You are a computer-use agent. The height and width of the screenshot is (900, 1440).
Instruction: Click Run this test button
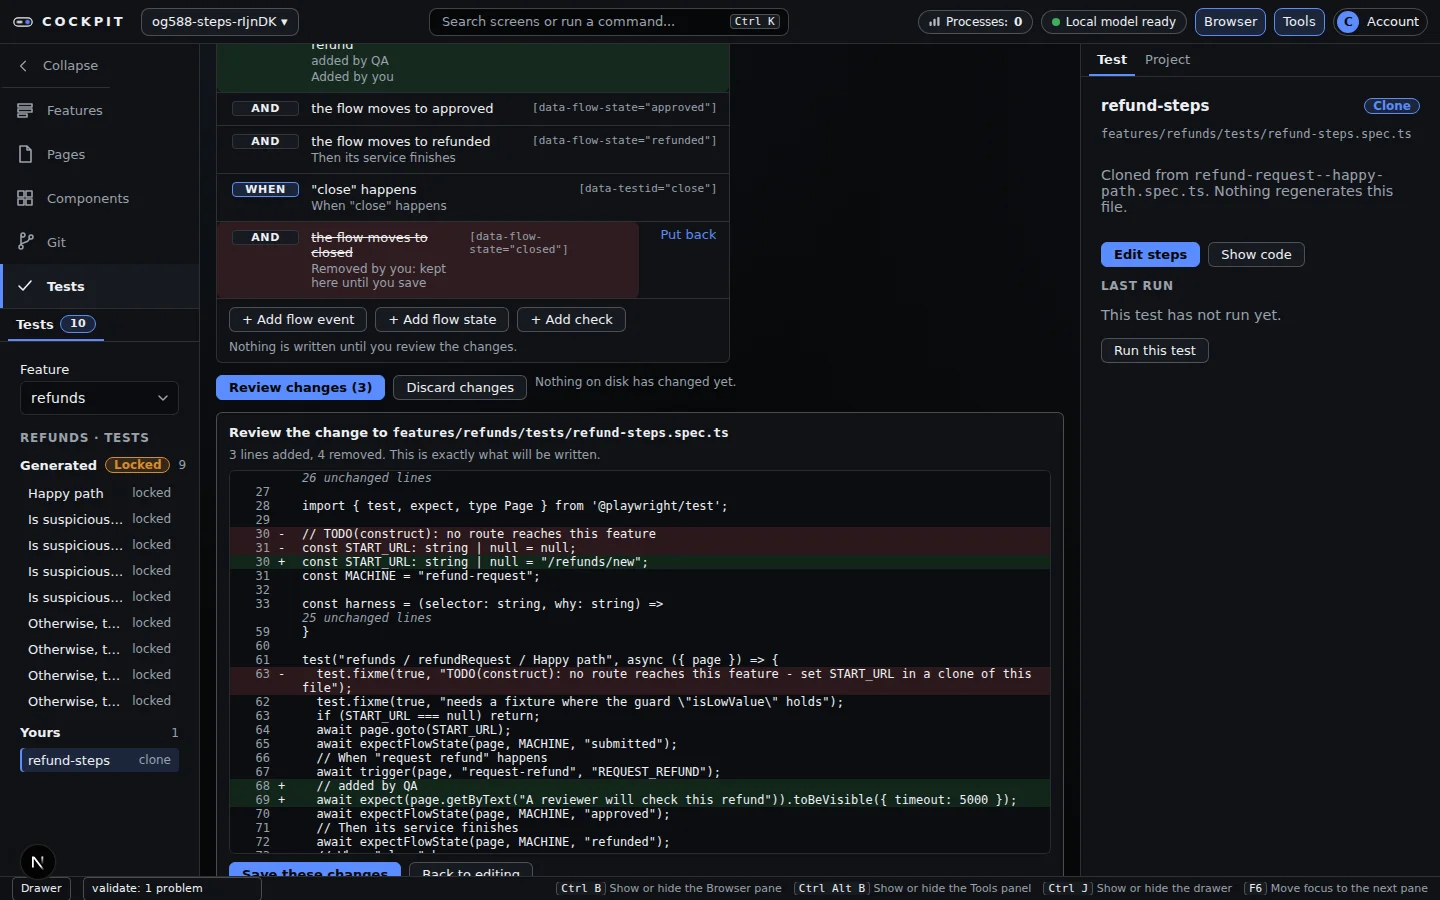(1155, 350)
